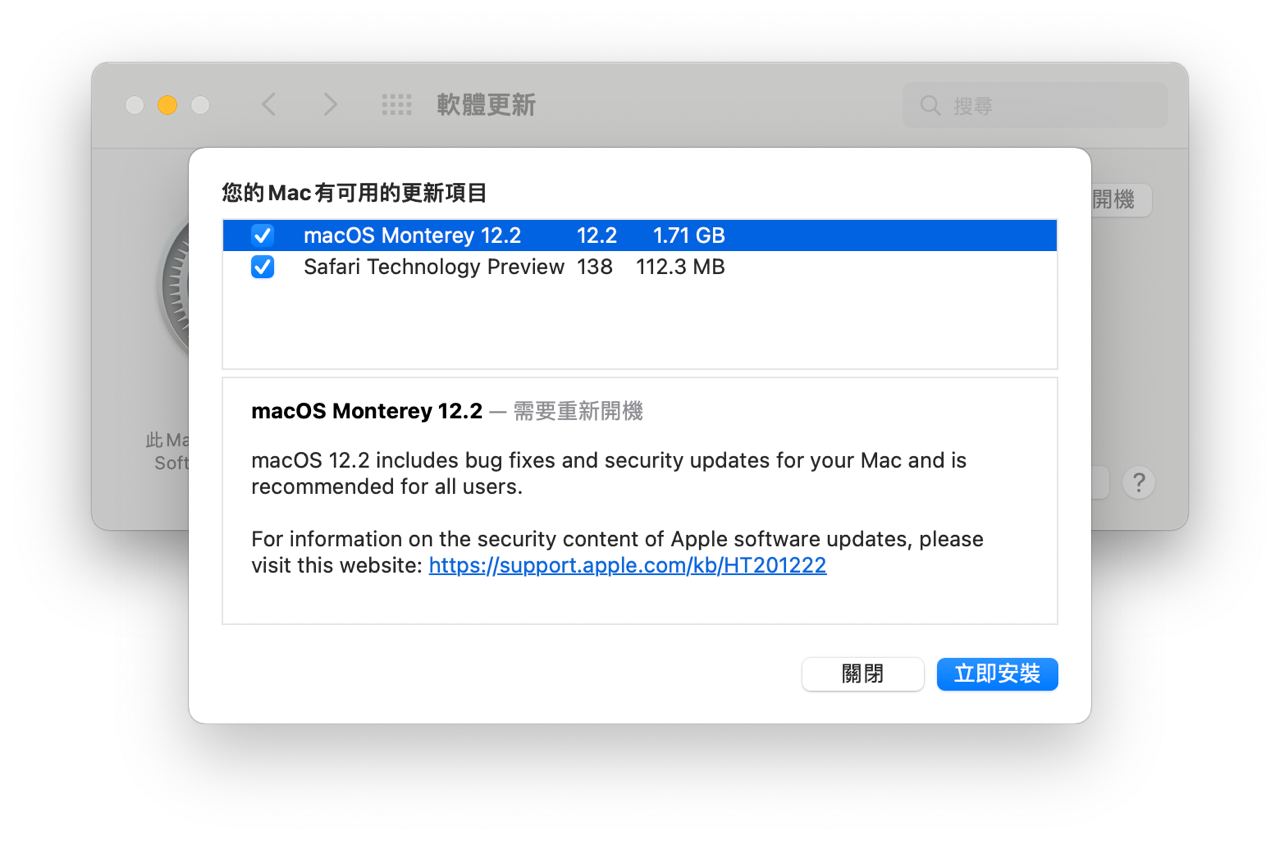Uncheck the Safari Technology Preview checkbox
This screenshot has height=845, width=1280.
[x=262, y=267]
